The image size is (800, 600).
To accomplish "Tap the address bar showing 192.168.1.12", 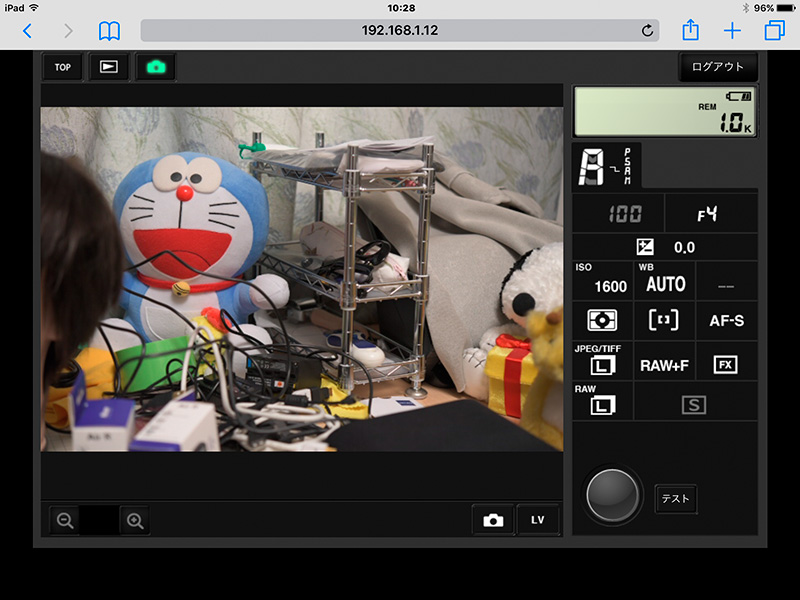I will pyautogui.click(x=399, y=31).
